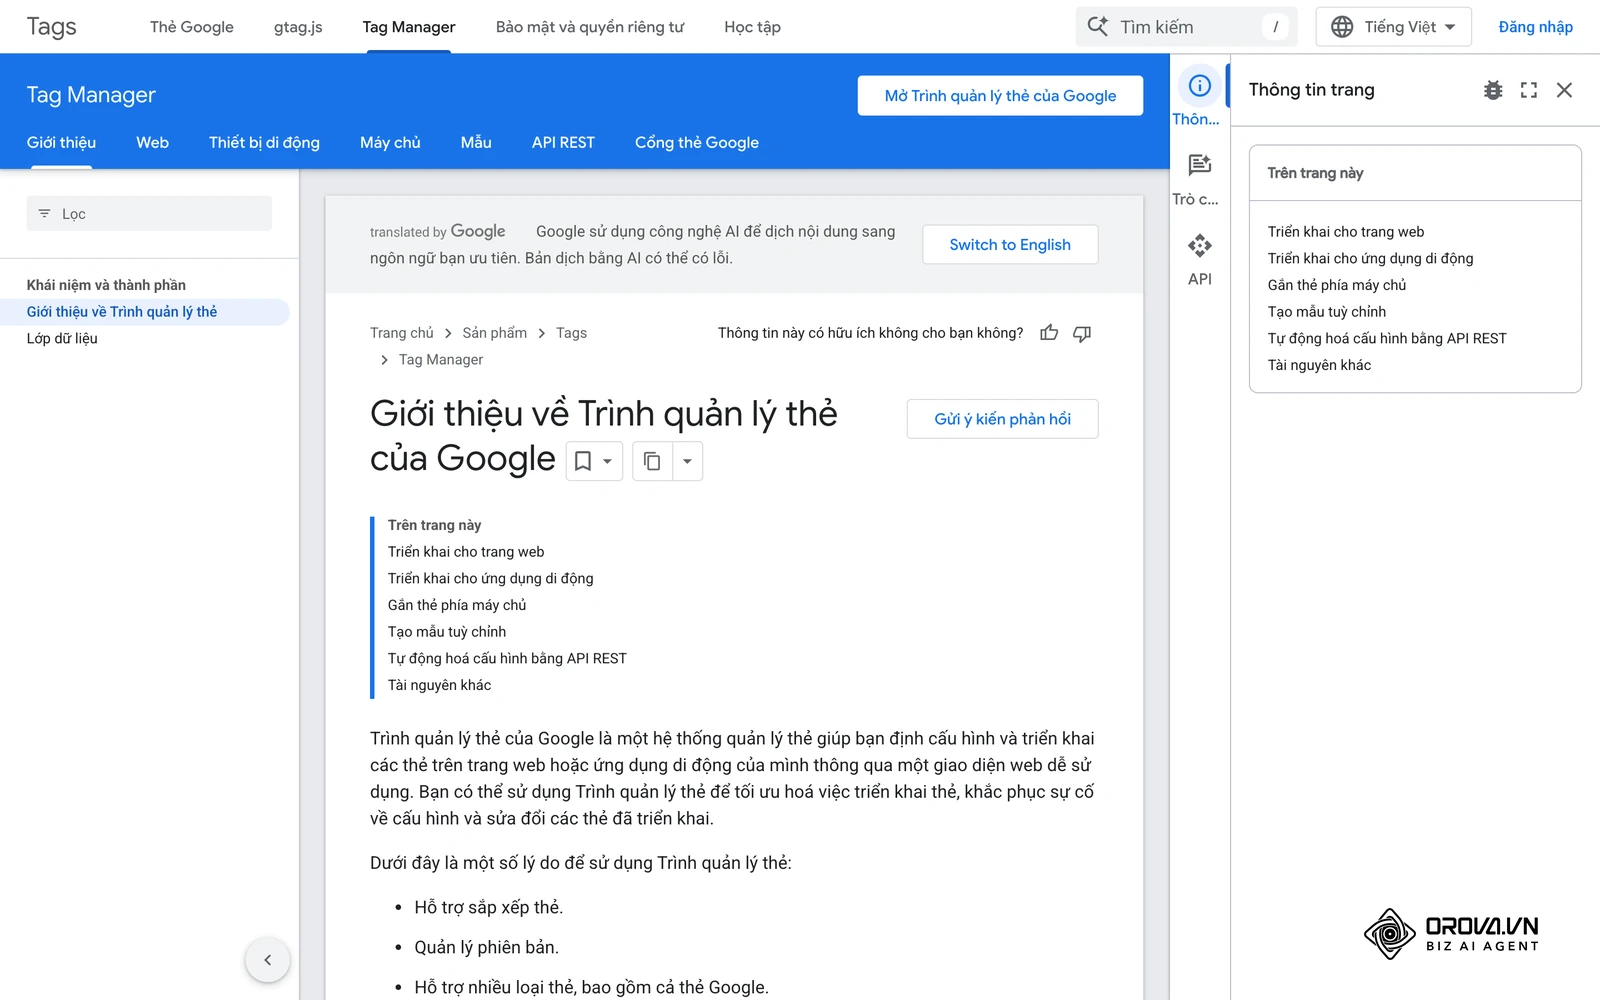Viewport: 1600px width, 1000px height.
Task: Open the gtag.js top tab
Action: coord(298,27)
